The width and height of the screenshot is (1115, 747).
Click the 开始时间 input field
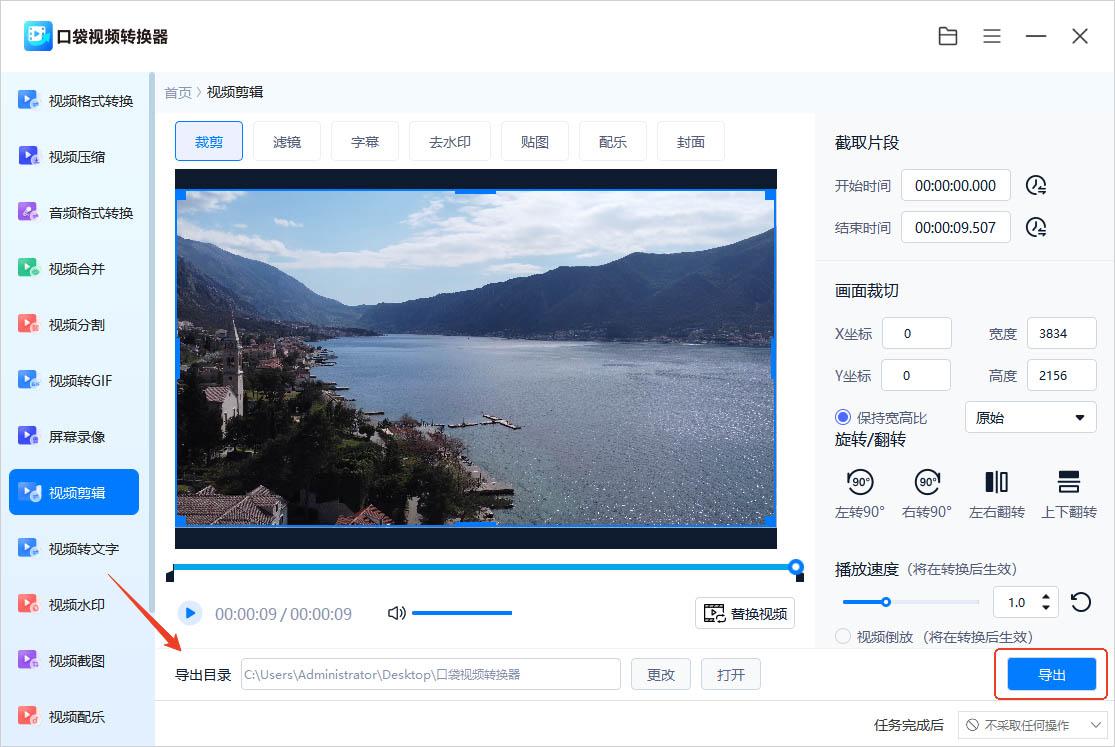[x=956, y=186]
